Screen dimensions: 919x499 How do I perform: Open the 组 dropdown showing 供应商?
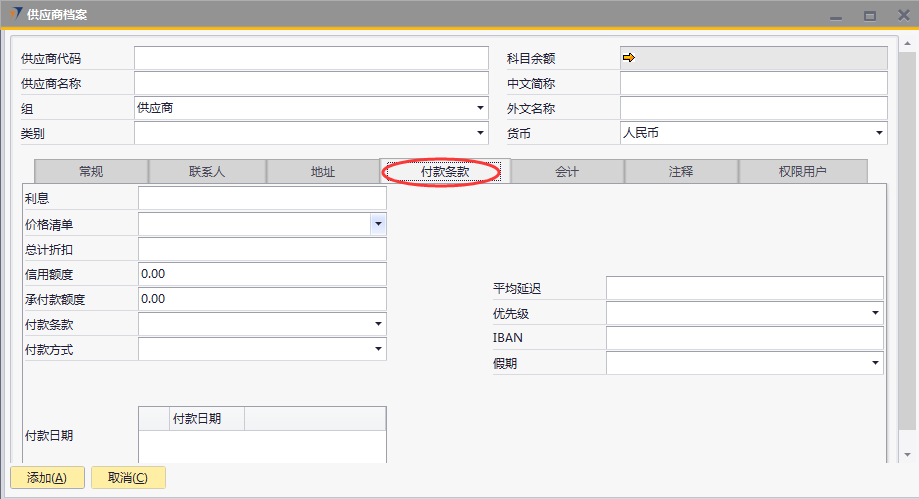tap(480, 108)
